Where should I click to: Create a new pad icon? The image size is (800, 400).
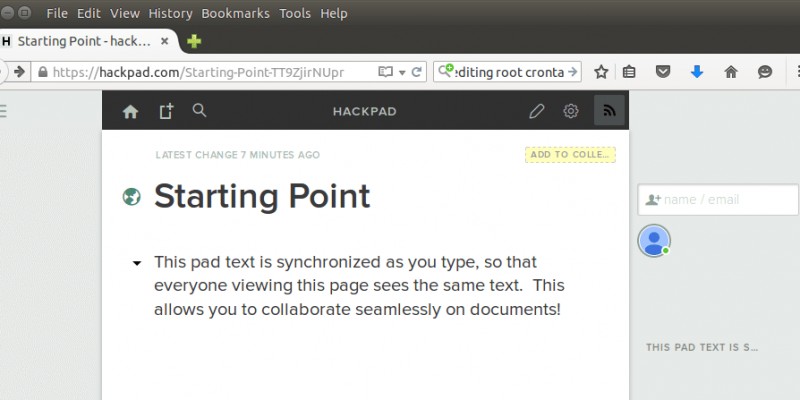pos(166,111)
